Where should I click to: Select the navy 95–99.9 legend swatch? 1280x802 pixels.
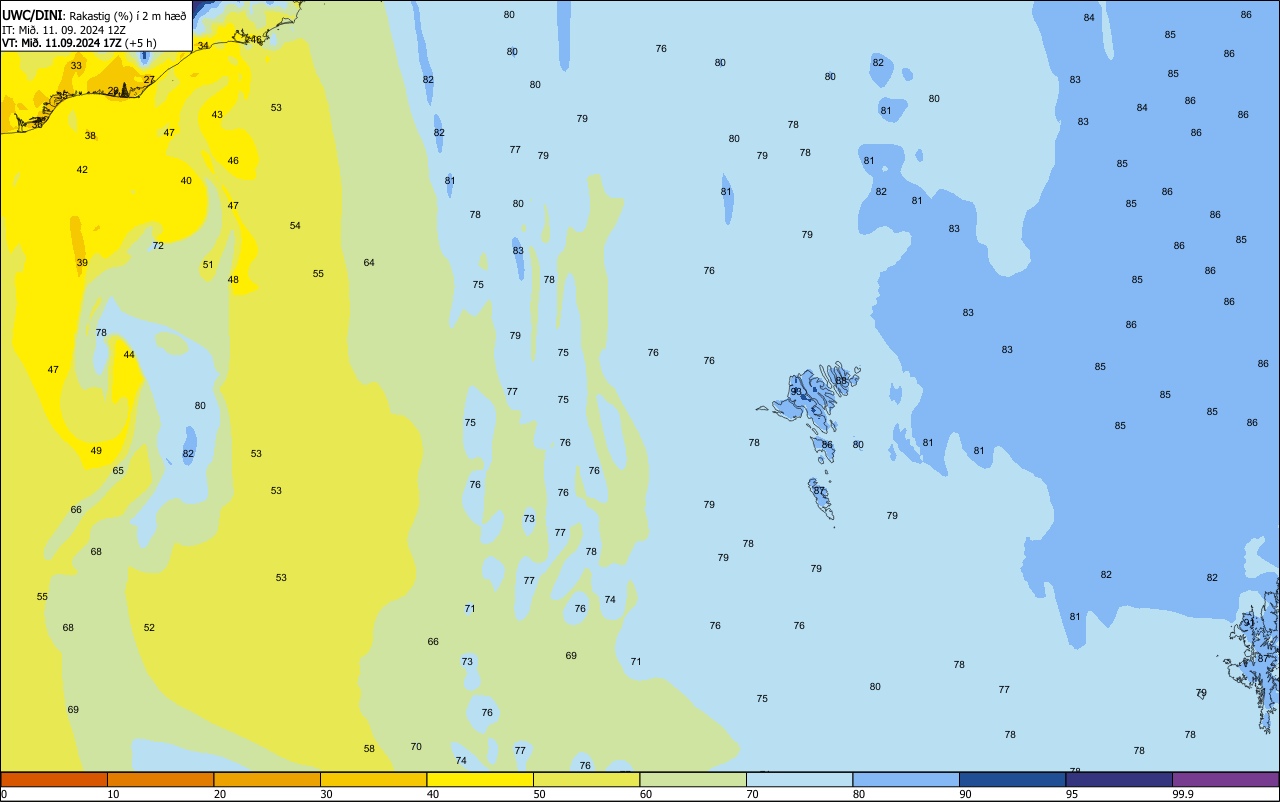pyautogui.click(x=1119, y=779)
